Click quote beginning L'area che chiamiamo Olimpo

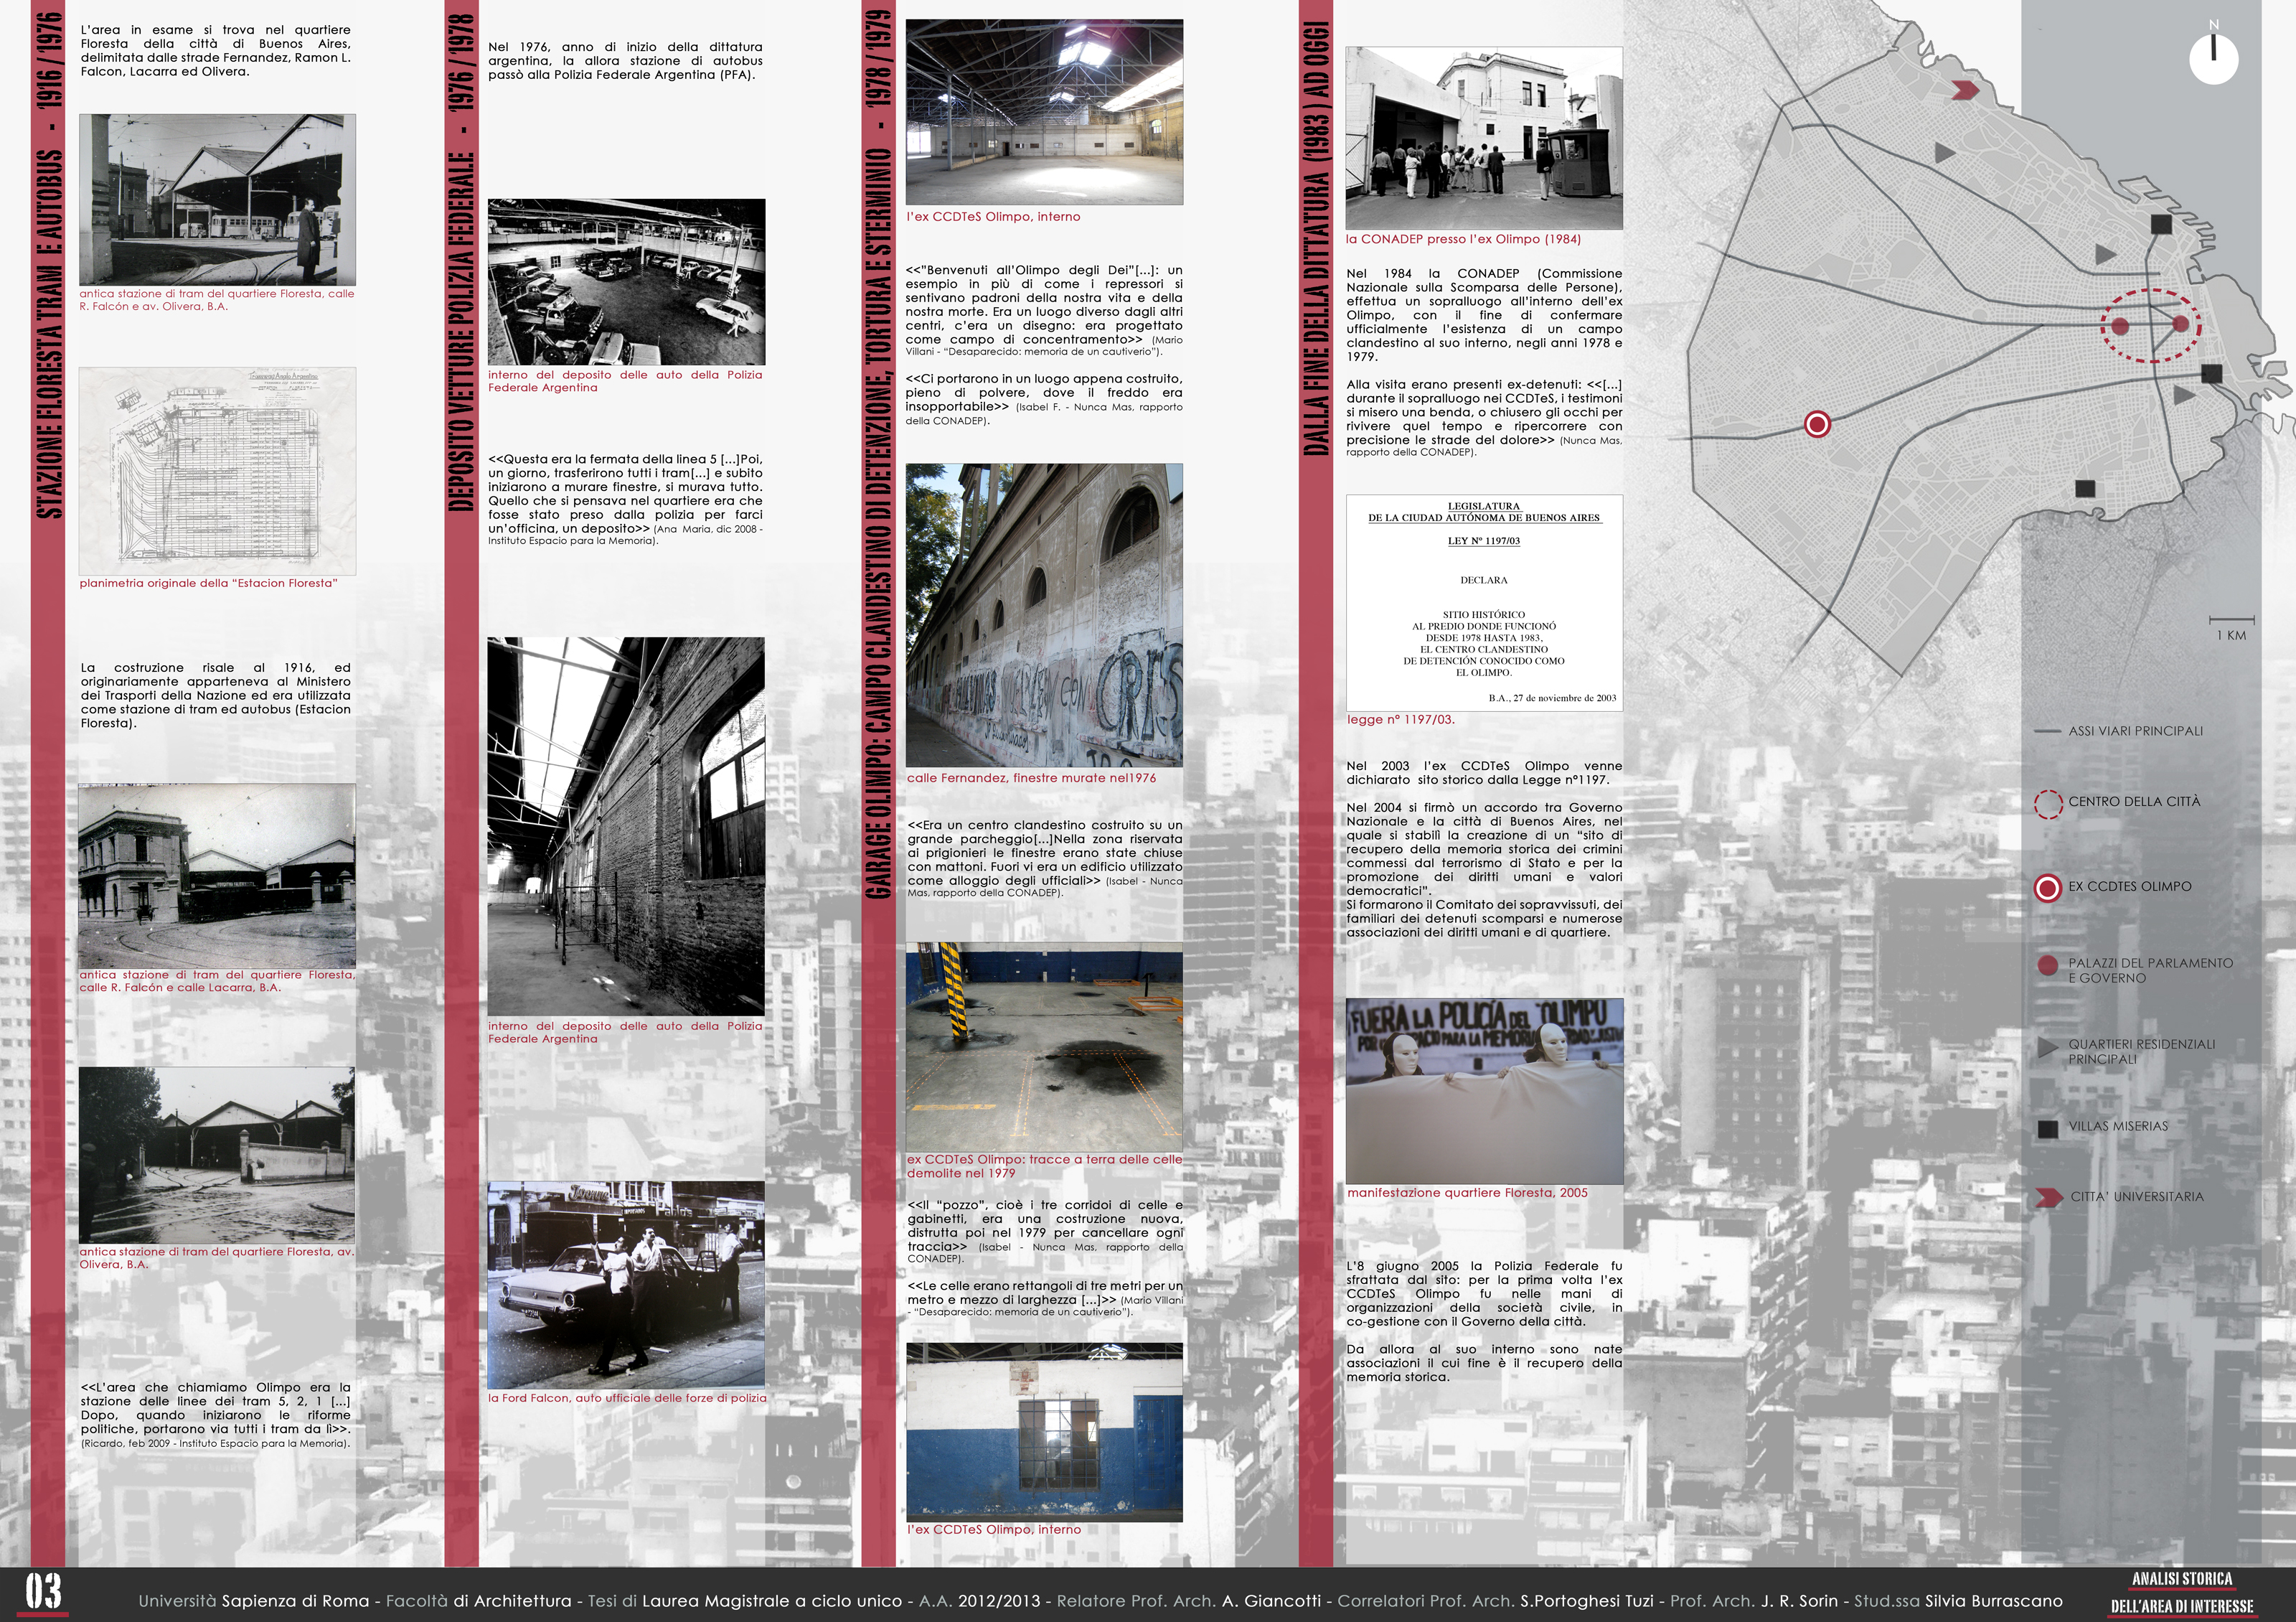point(216,1415)
